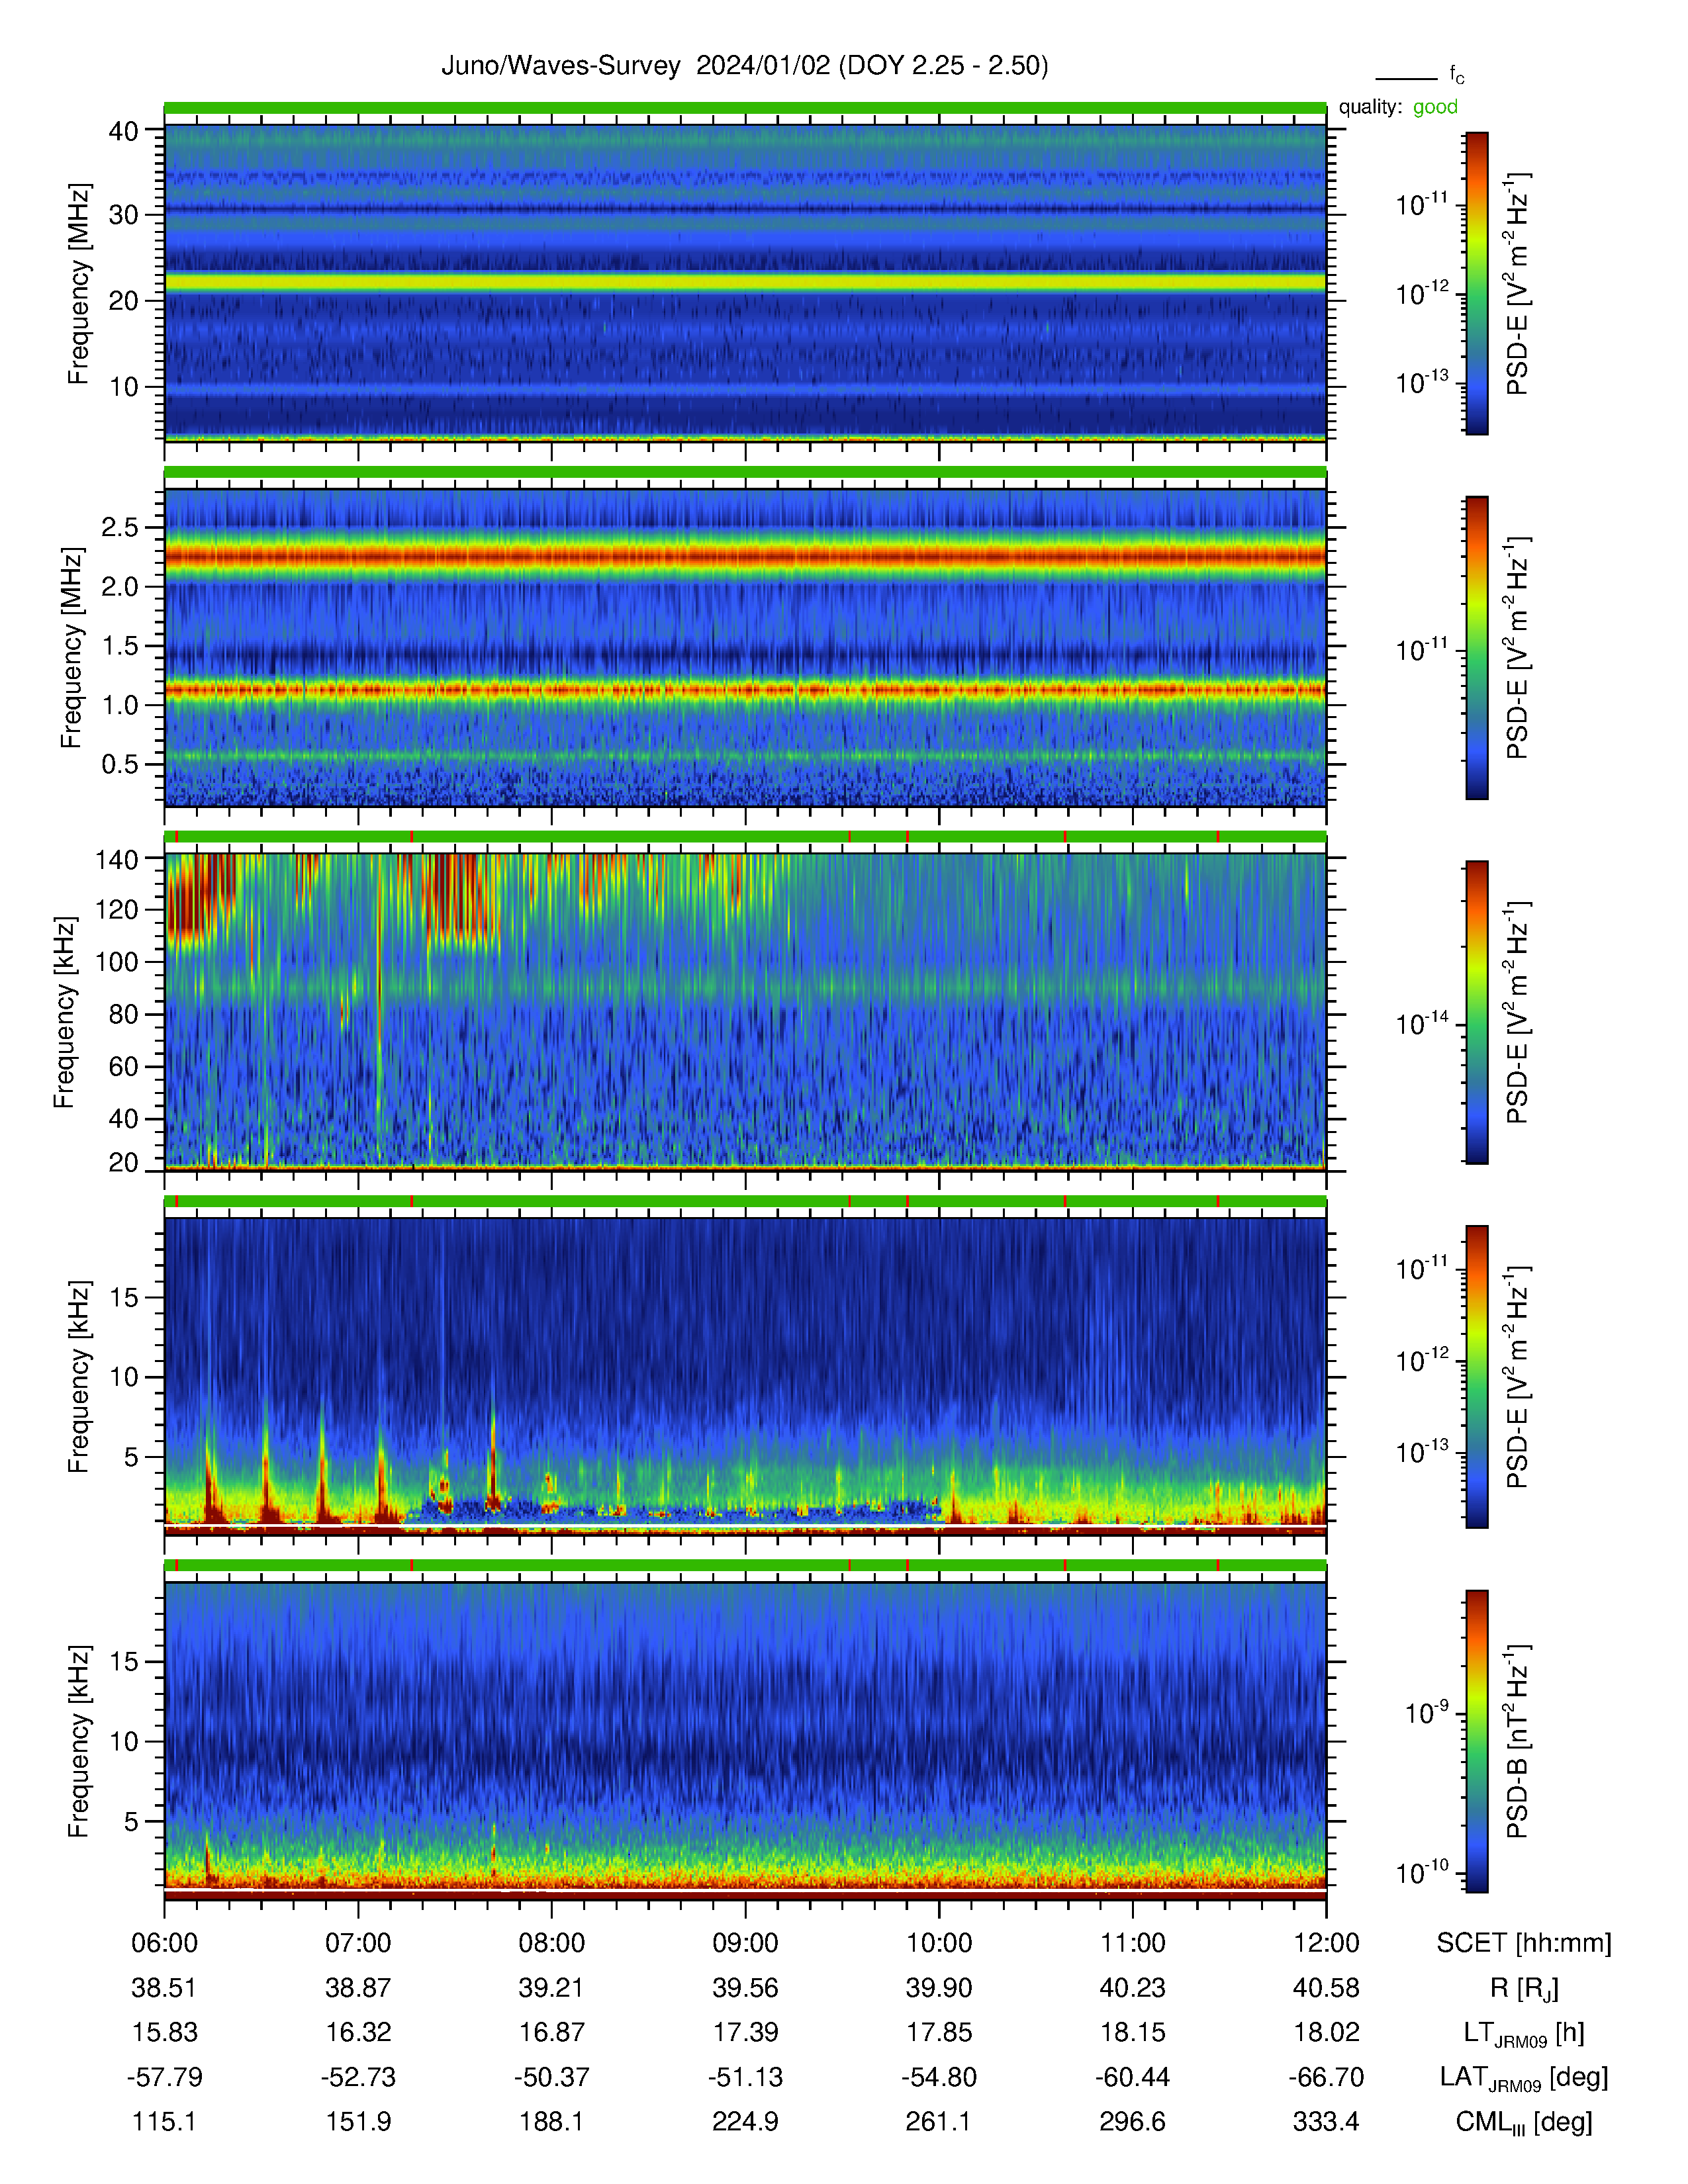Click the 10^-14 label on third color bar

pos(1422,1023)
